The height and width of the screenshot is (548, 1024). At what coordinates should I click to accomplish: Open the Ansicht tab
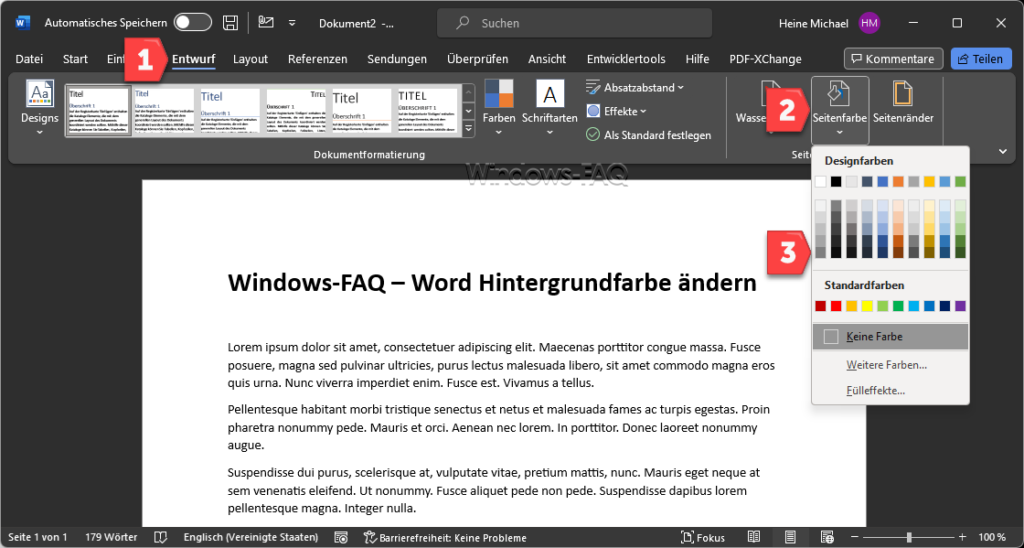click(547, 59)
